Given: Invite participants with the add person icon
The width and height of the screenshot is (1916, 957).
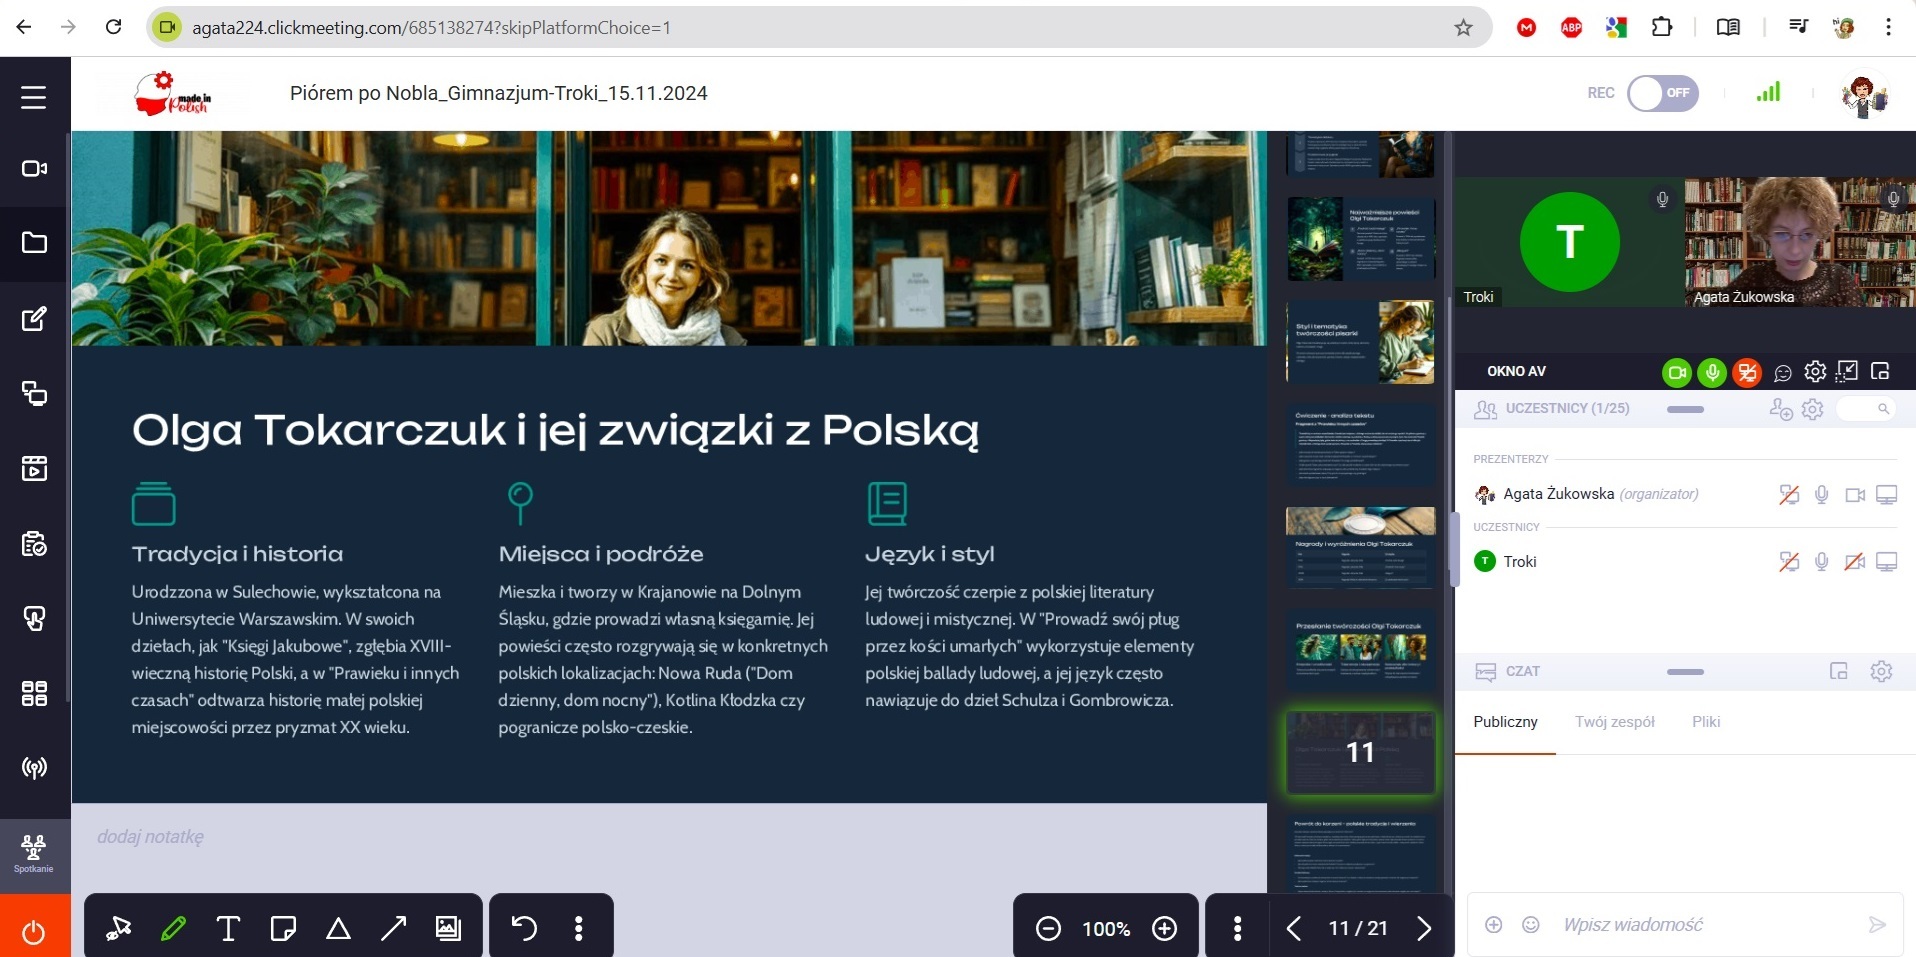Looking at the screenshot, I should 1780,409.
